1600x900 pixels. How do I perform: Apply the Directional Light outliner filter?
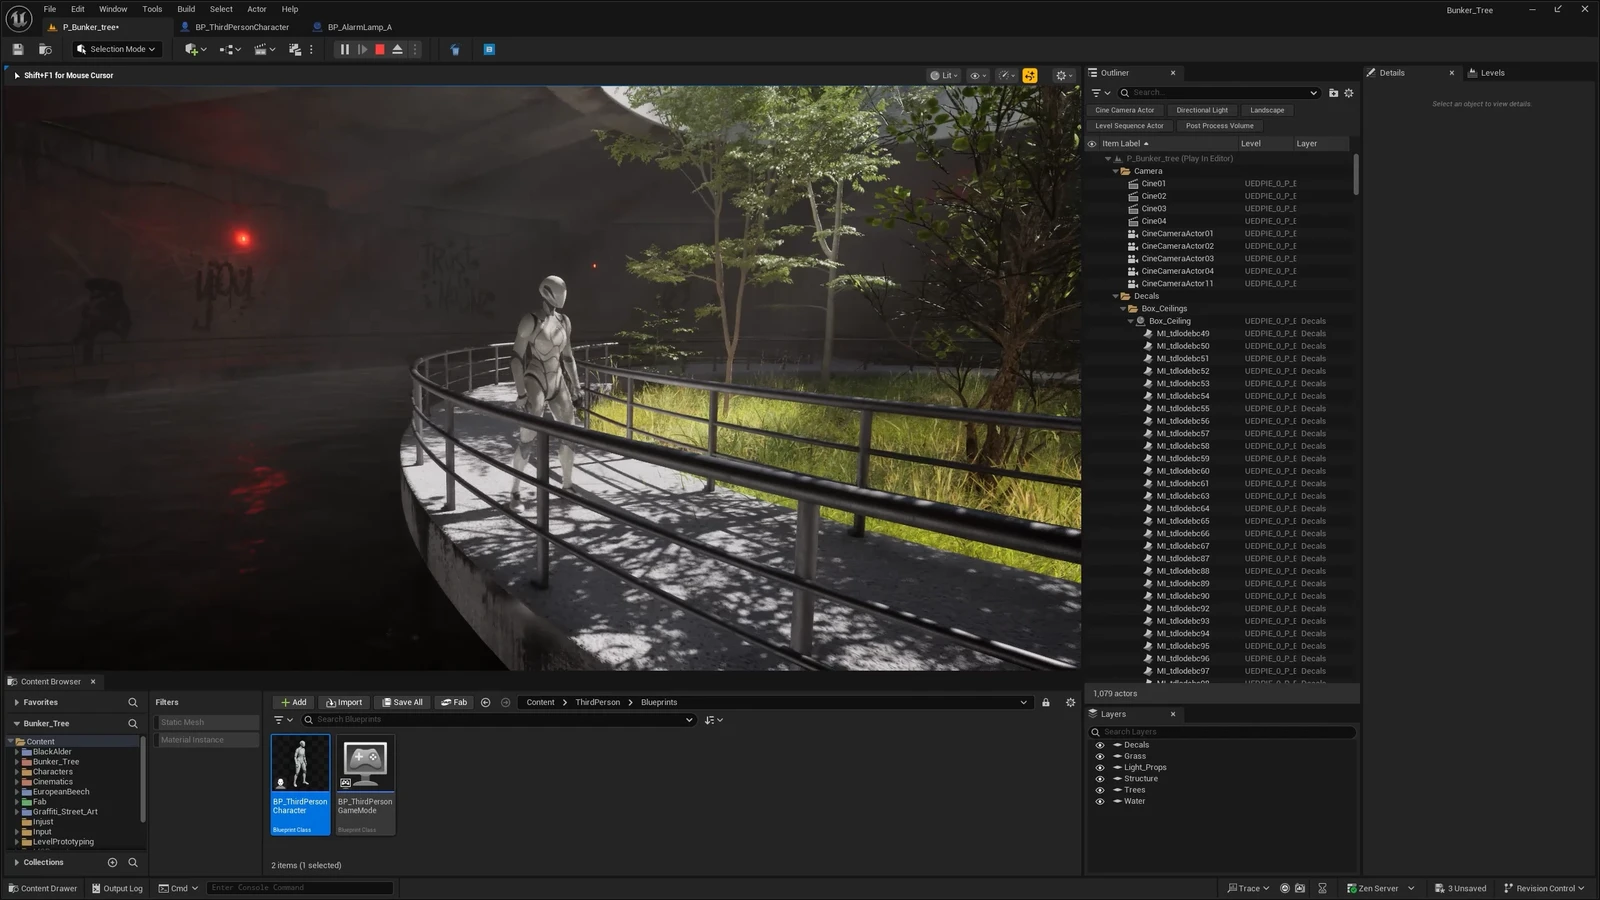pyautogui.click(x=1202, y=110)
